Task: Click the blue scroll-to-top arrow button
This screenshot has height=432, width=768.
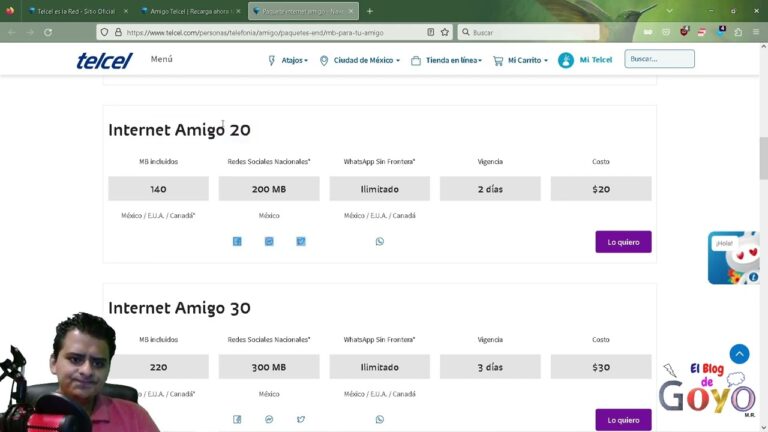Action: coord(739,354)
